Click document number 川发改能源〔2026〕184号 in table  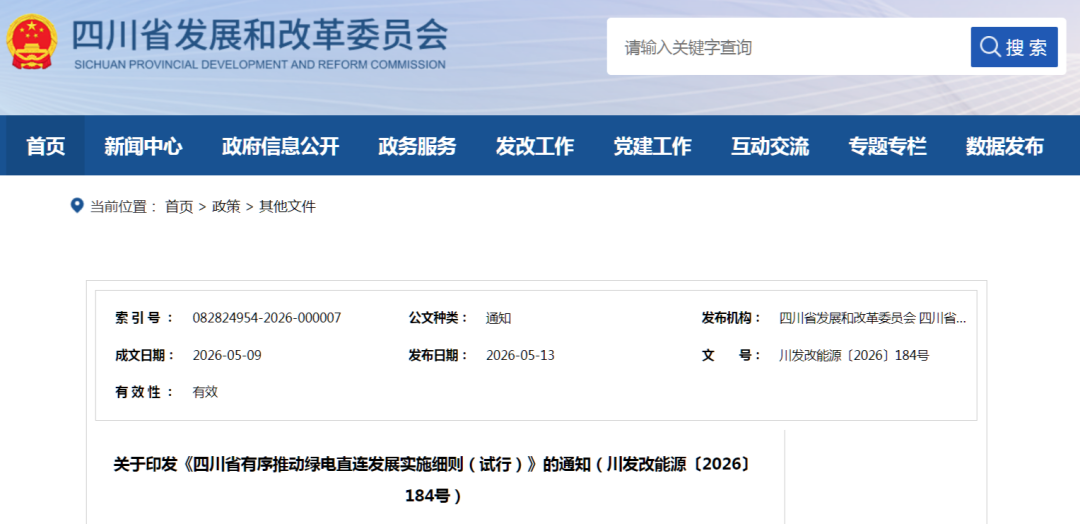(x=854, y=355)
